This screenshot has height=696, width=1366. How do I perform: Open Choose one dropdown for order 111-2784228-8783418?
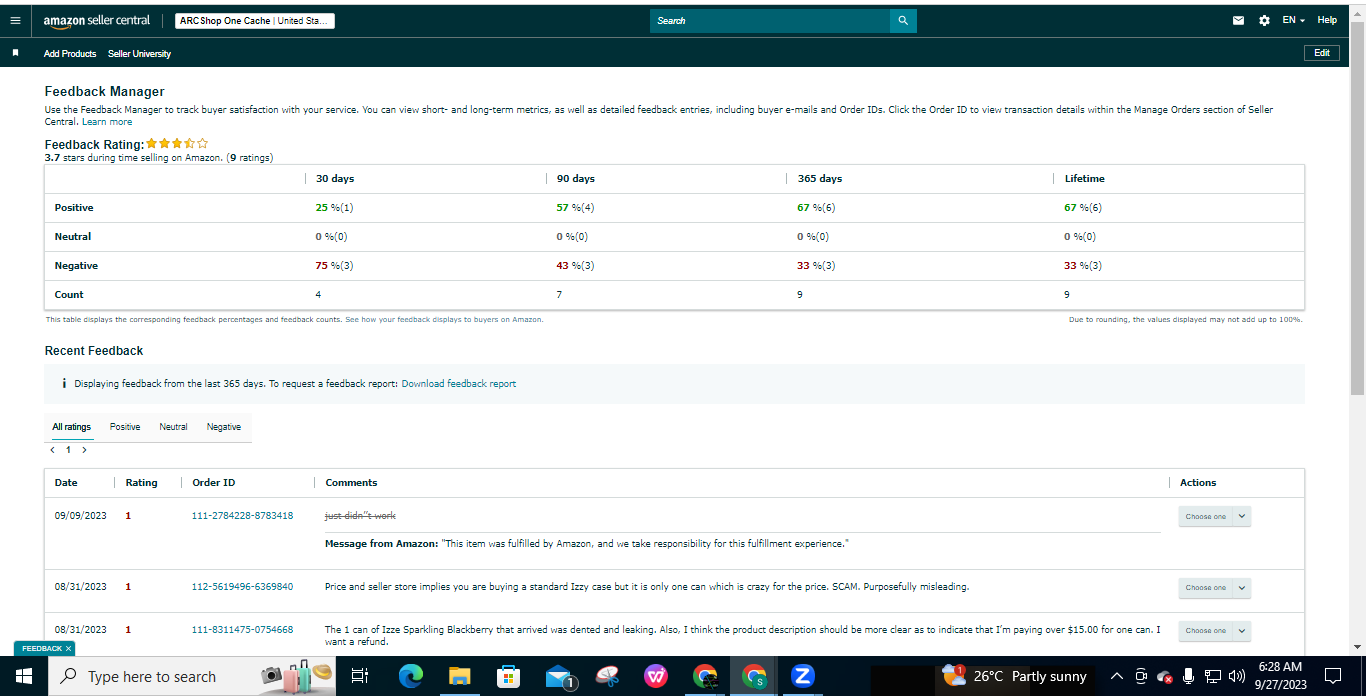pos(1214,516)
